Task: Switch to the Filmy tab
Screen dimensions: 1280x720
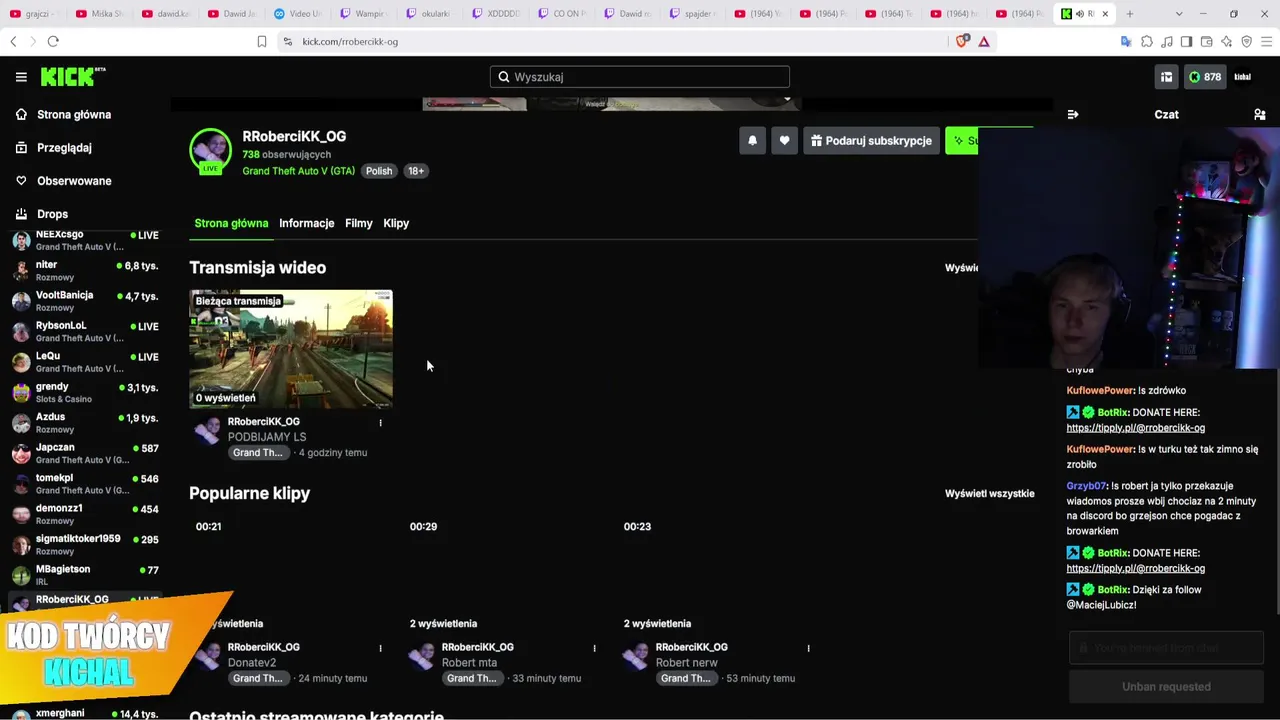Action: [x=359, y=223]
